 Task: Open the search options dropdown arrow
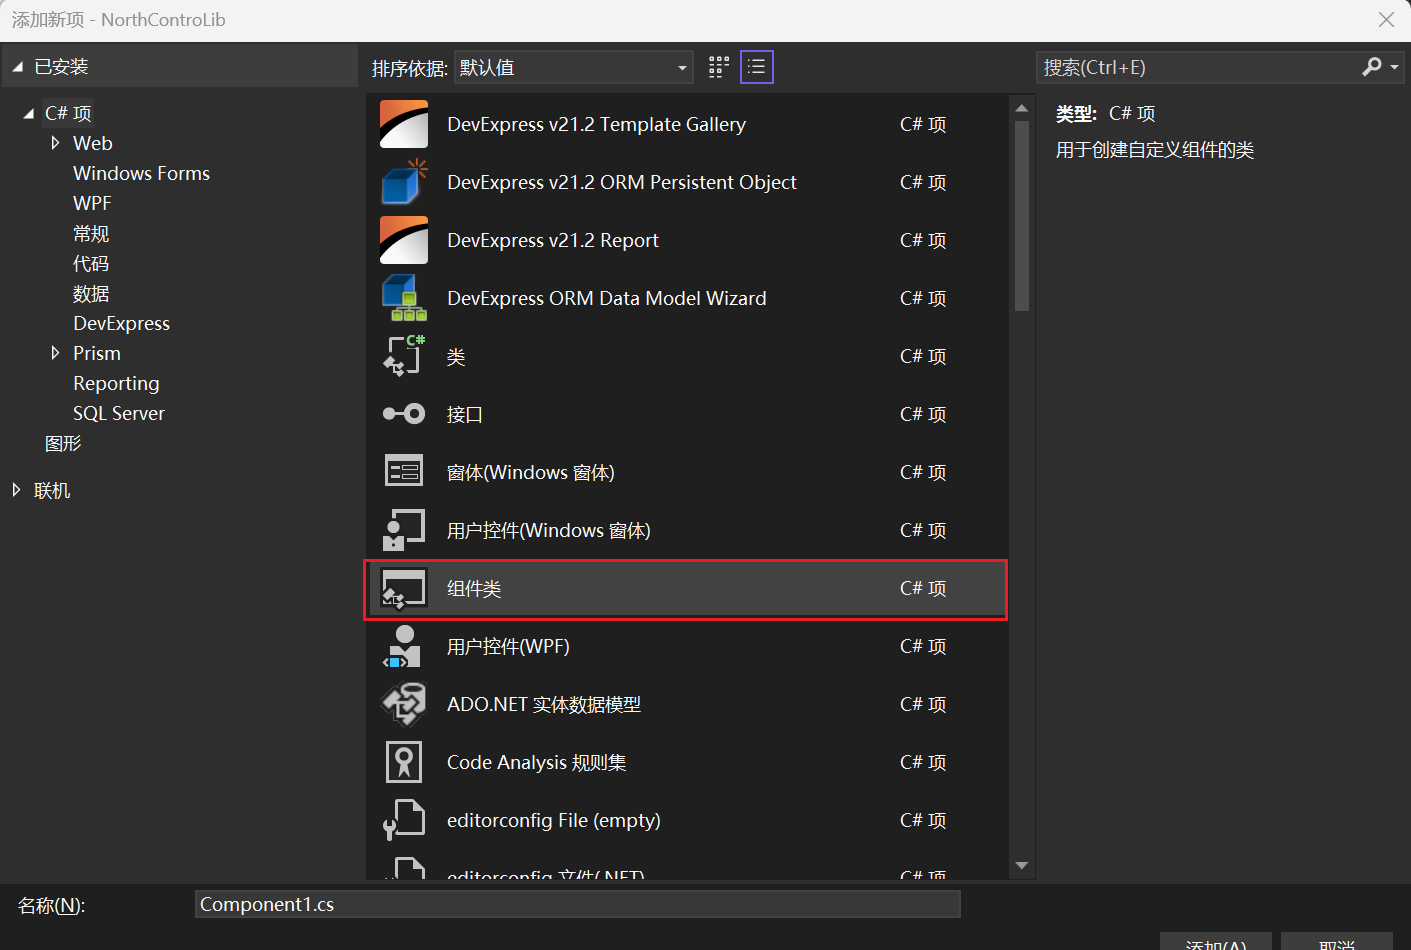coord(1394,67)
